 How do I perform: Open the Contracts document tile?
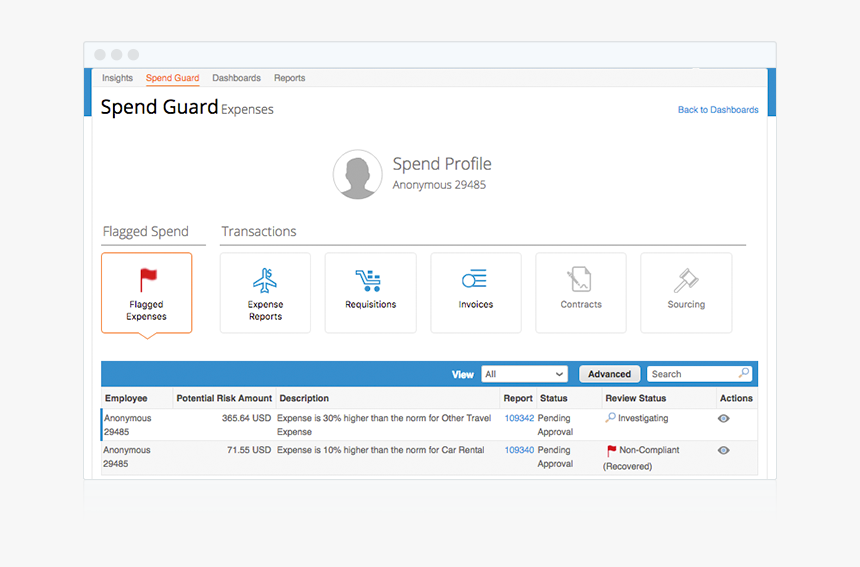pyautogui.click(x=581, y=293)
